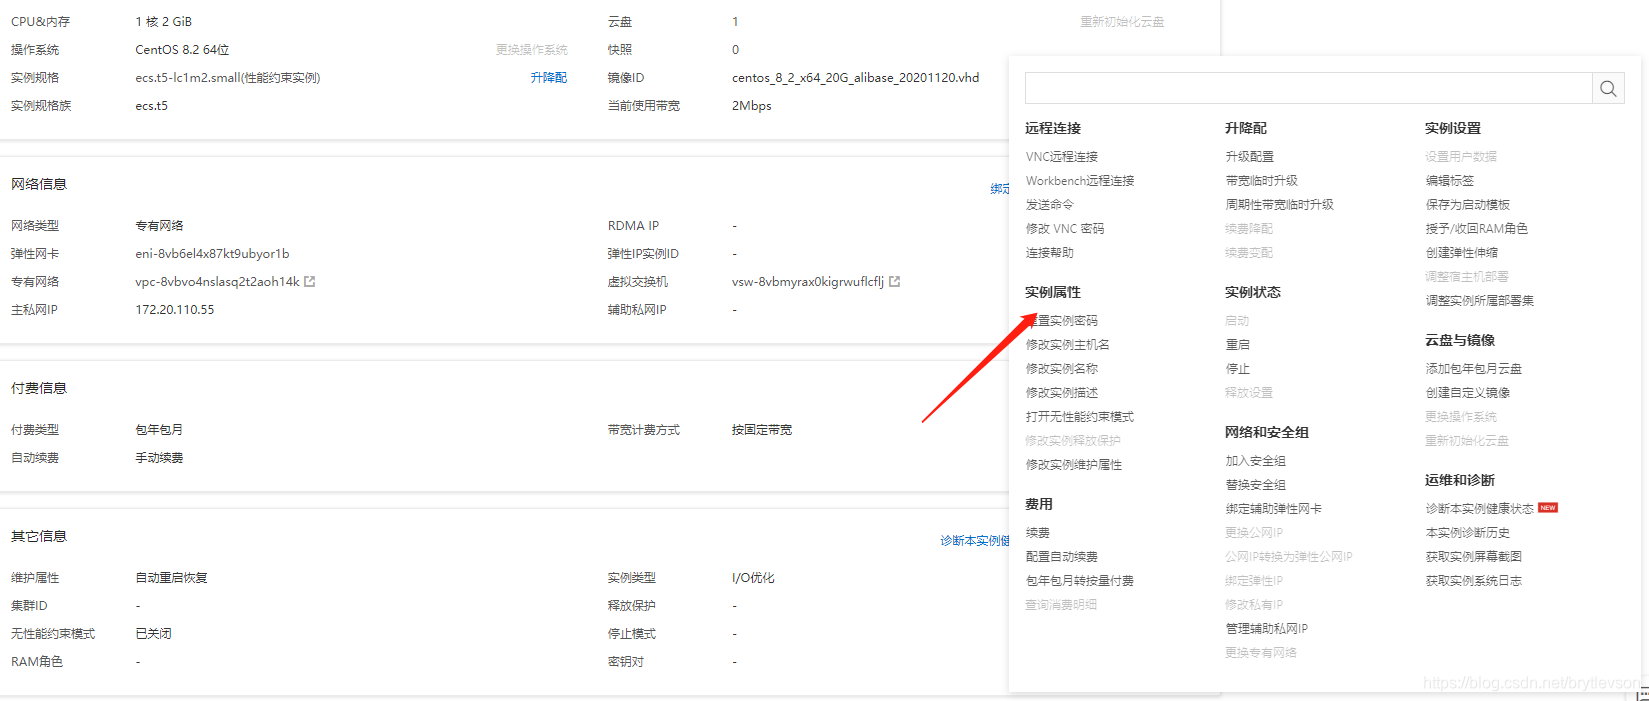Screen dimensions: 1649x701
Task: Select 获取实例系统日志
Action: coord(1474,581)
